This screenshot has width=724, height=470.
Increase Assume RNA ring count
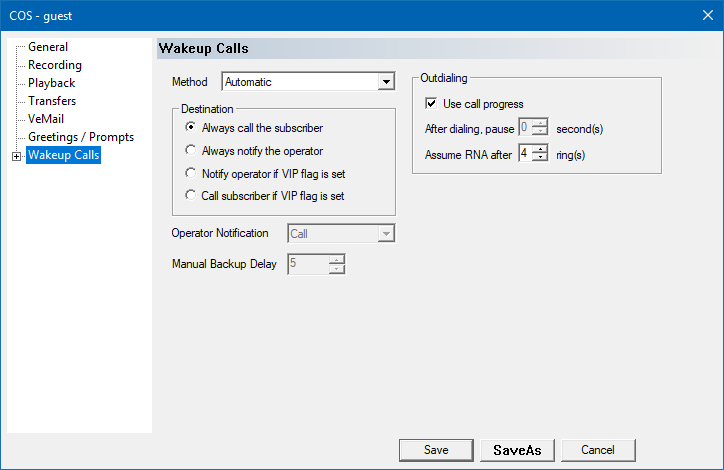tap(540, 148)
